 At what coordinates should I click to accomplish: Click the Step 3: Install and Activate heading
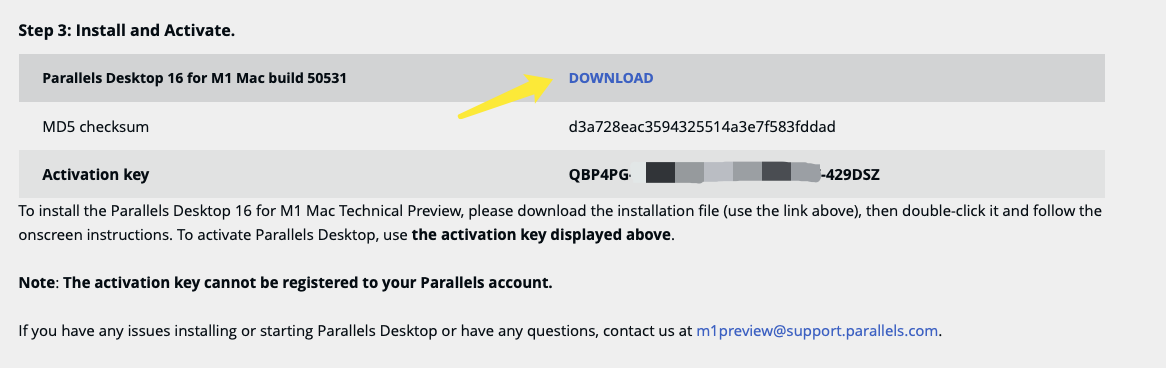pos(126,31)
